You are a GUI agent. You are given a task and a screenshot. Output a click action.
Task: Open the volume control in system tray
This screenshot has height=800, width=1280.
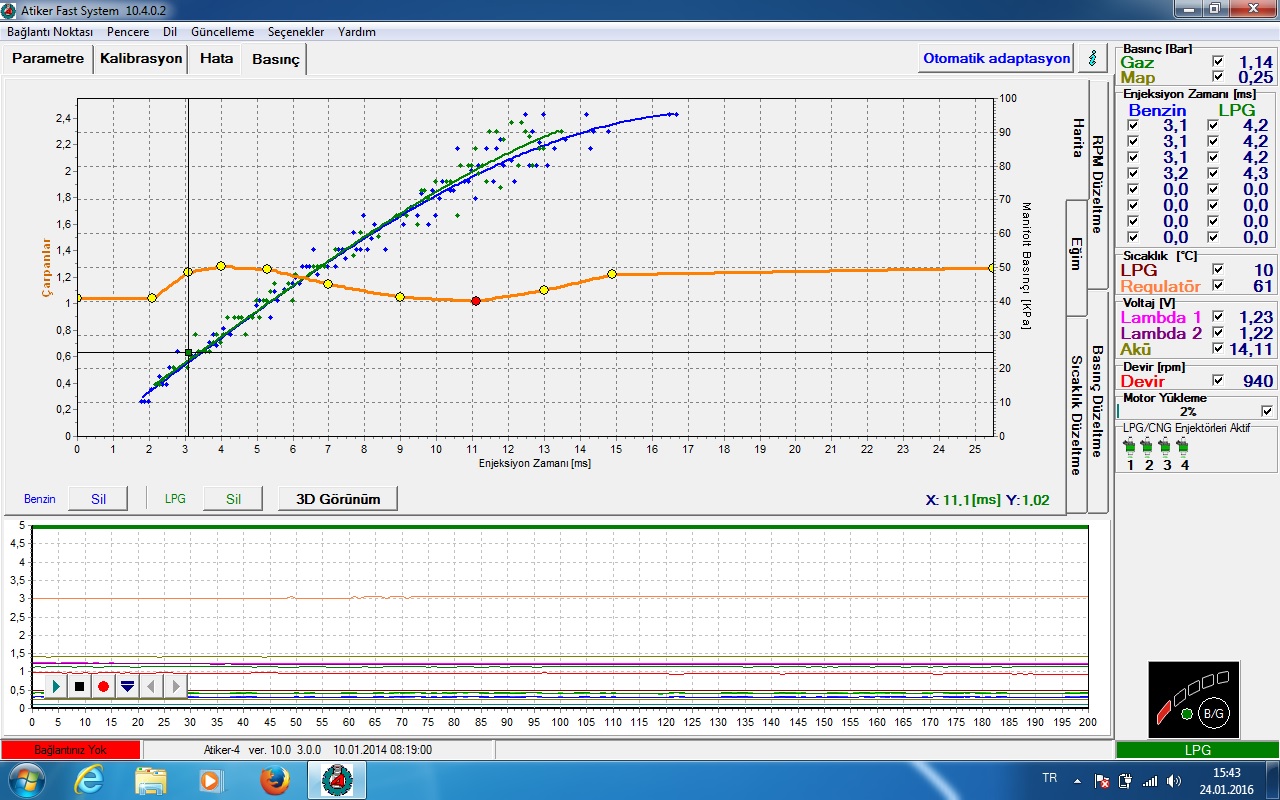click(1172, 780)
